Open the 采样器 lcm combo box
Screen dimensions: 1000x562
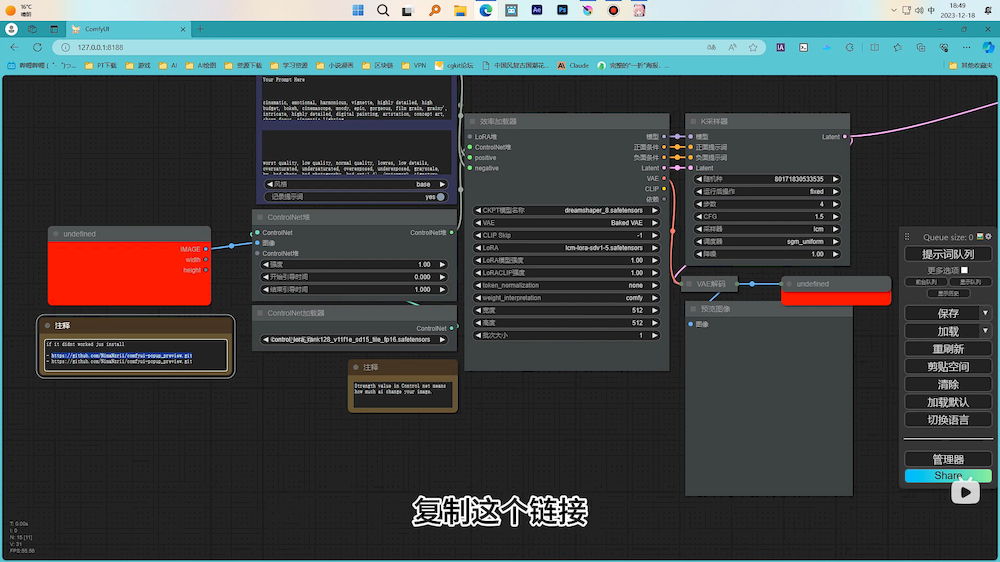[x=767, y=229]
